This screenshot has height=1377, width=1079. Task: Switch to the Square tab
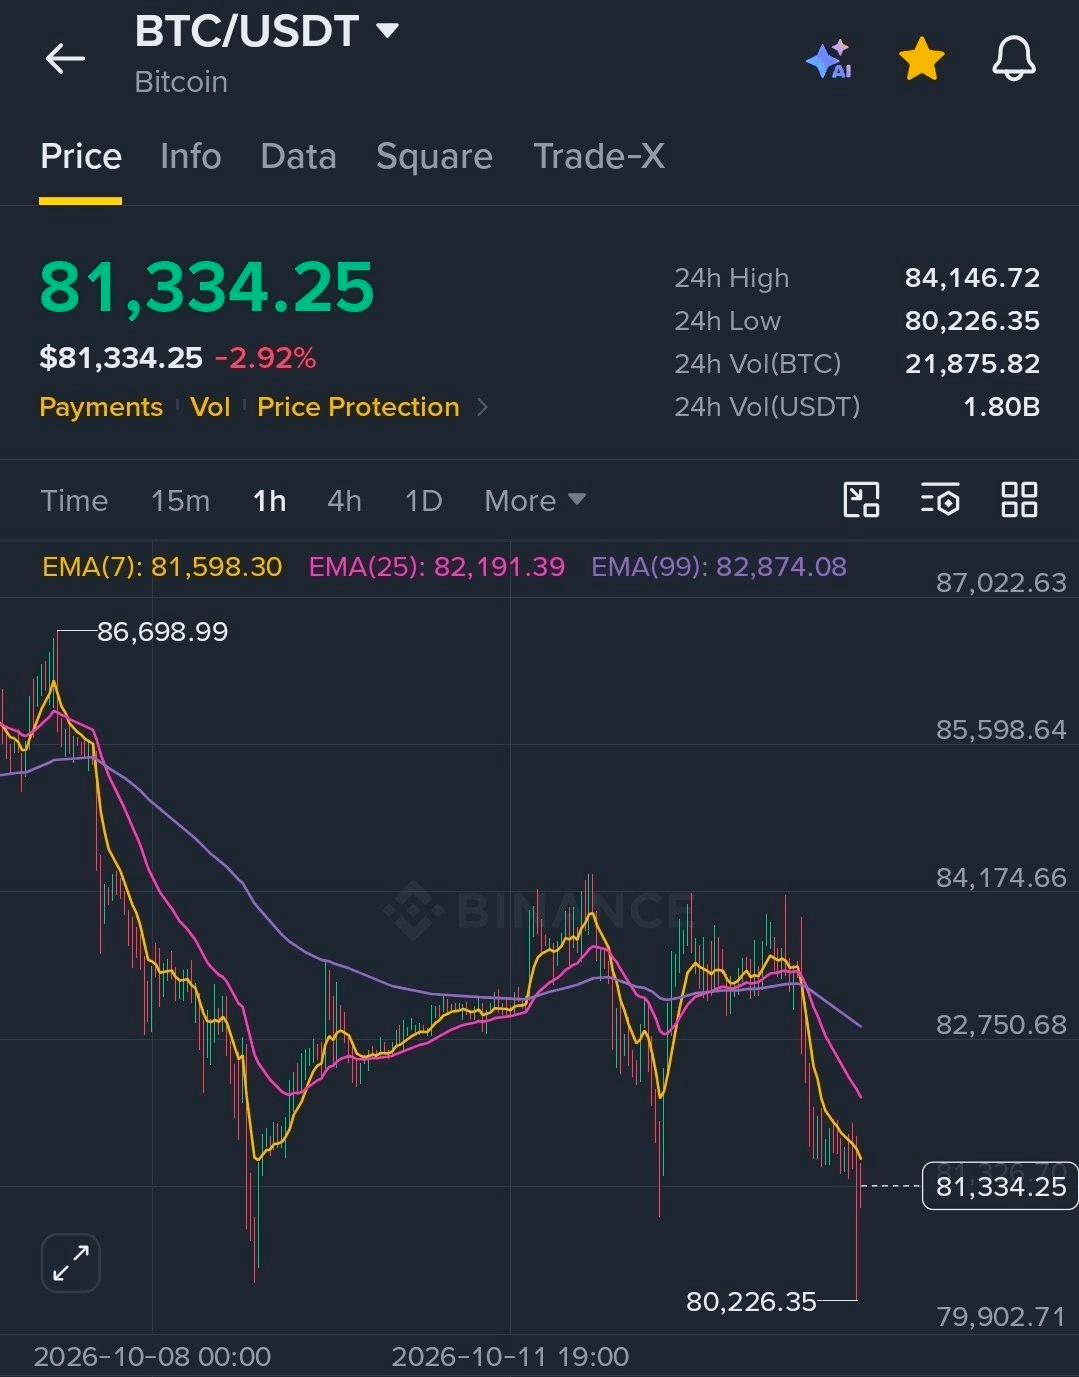(434, 156)
